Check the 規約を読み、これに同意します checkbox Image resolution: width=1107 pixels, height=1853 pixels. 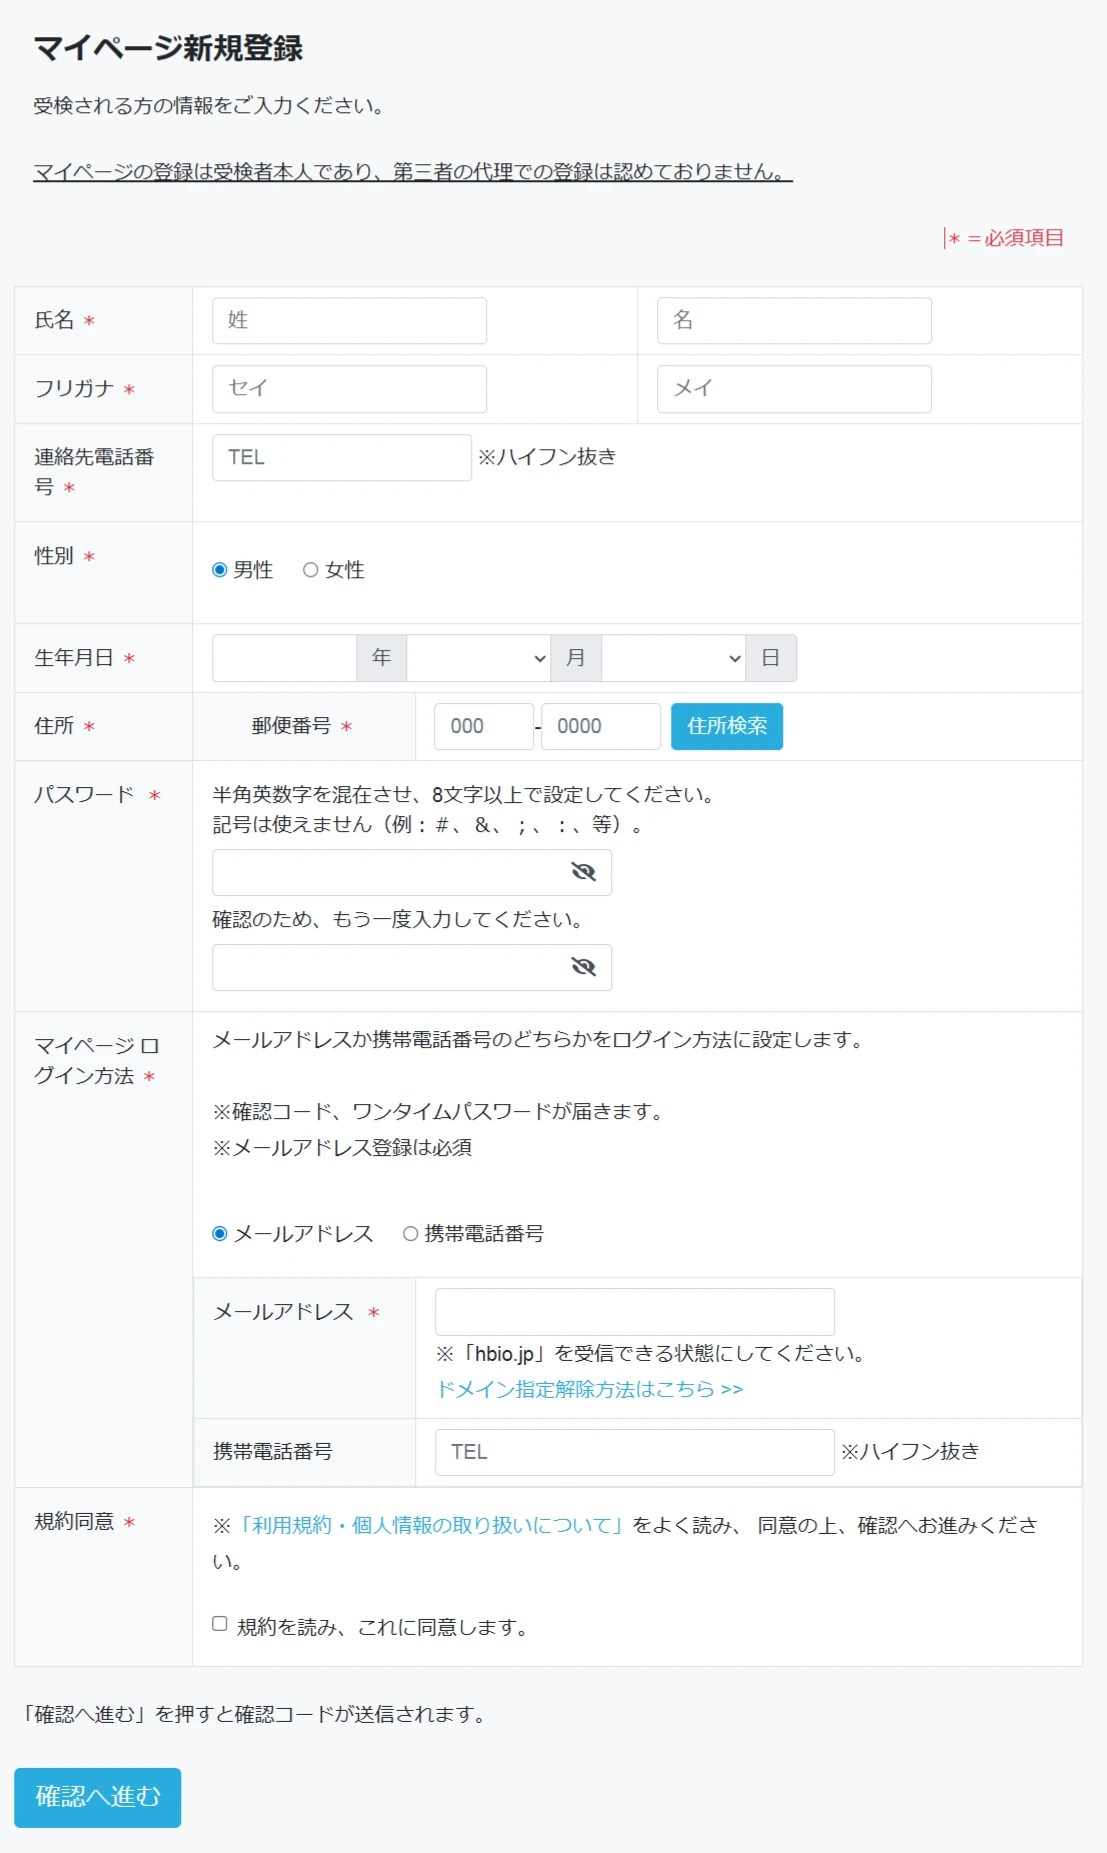[x=220, y=1624]
